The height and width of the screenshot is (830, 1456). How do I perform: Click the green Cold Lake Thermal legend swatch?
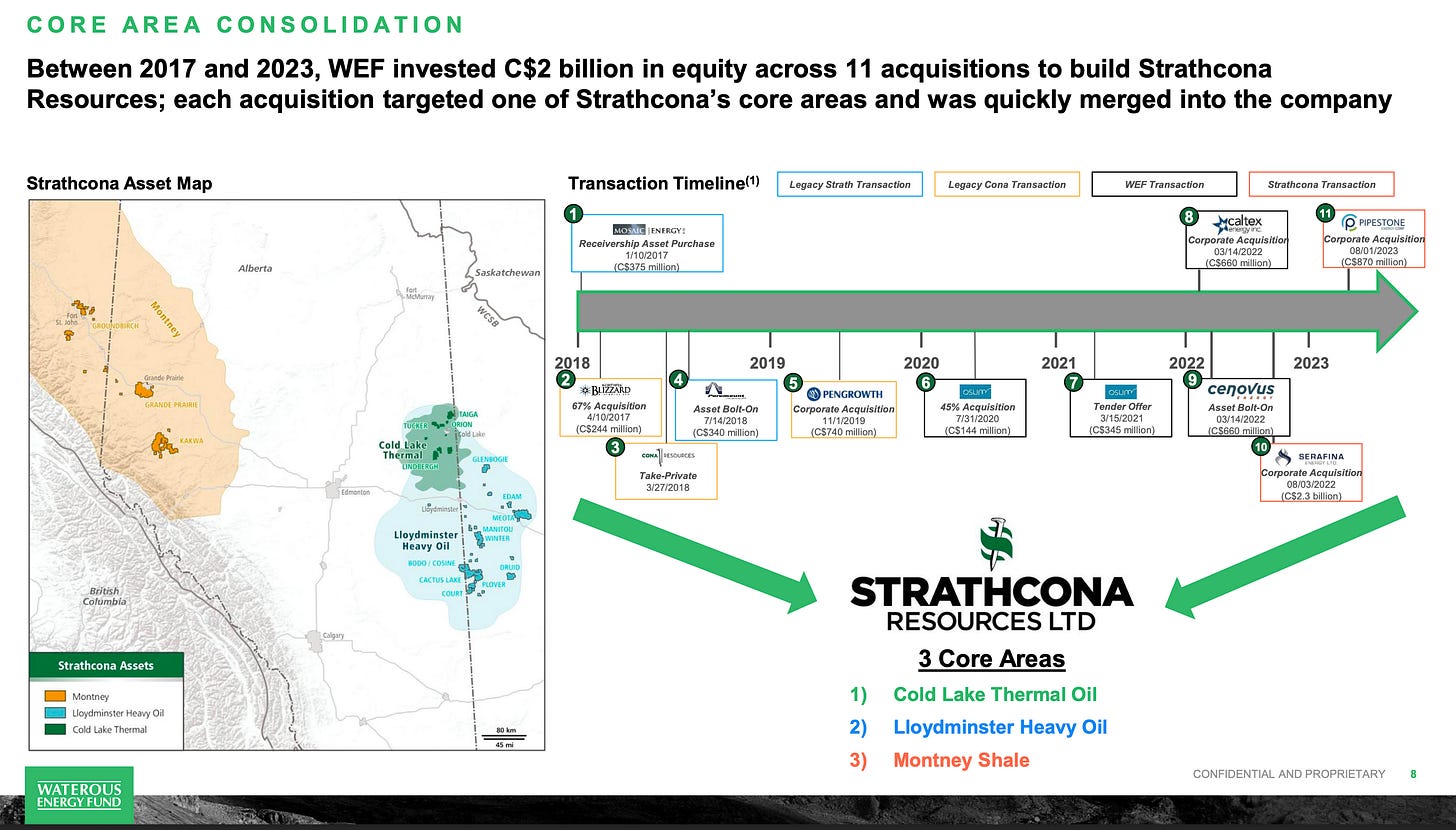tap(55, 730)
